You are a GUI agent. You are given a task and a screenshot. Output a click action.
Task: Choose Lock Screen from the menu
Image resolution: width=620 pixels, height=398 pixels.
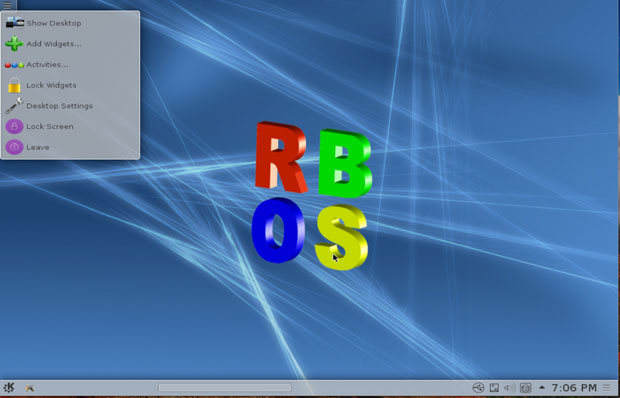70,126
